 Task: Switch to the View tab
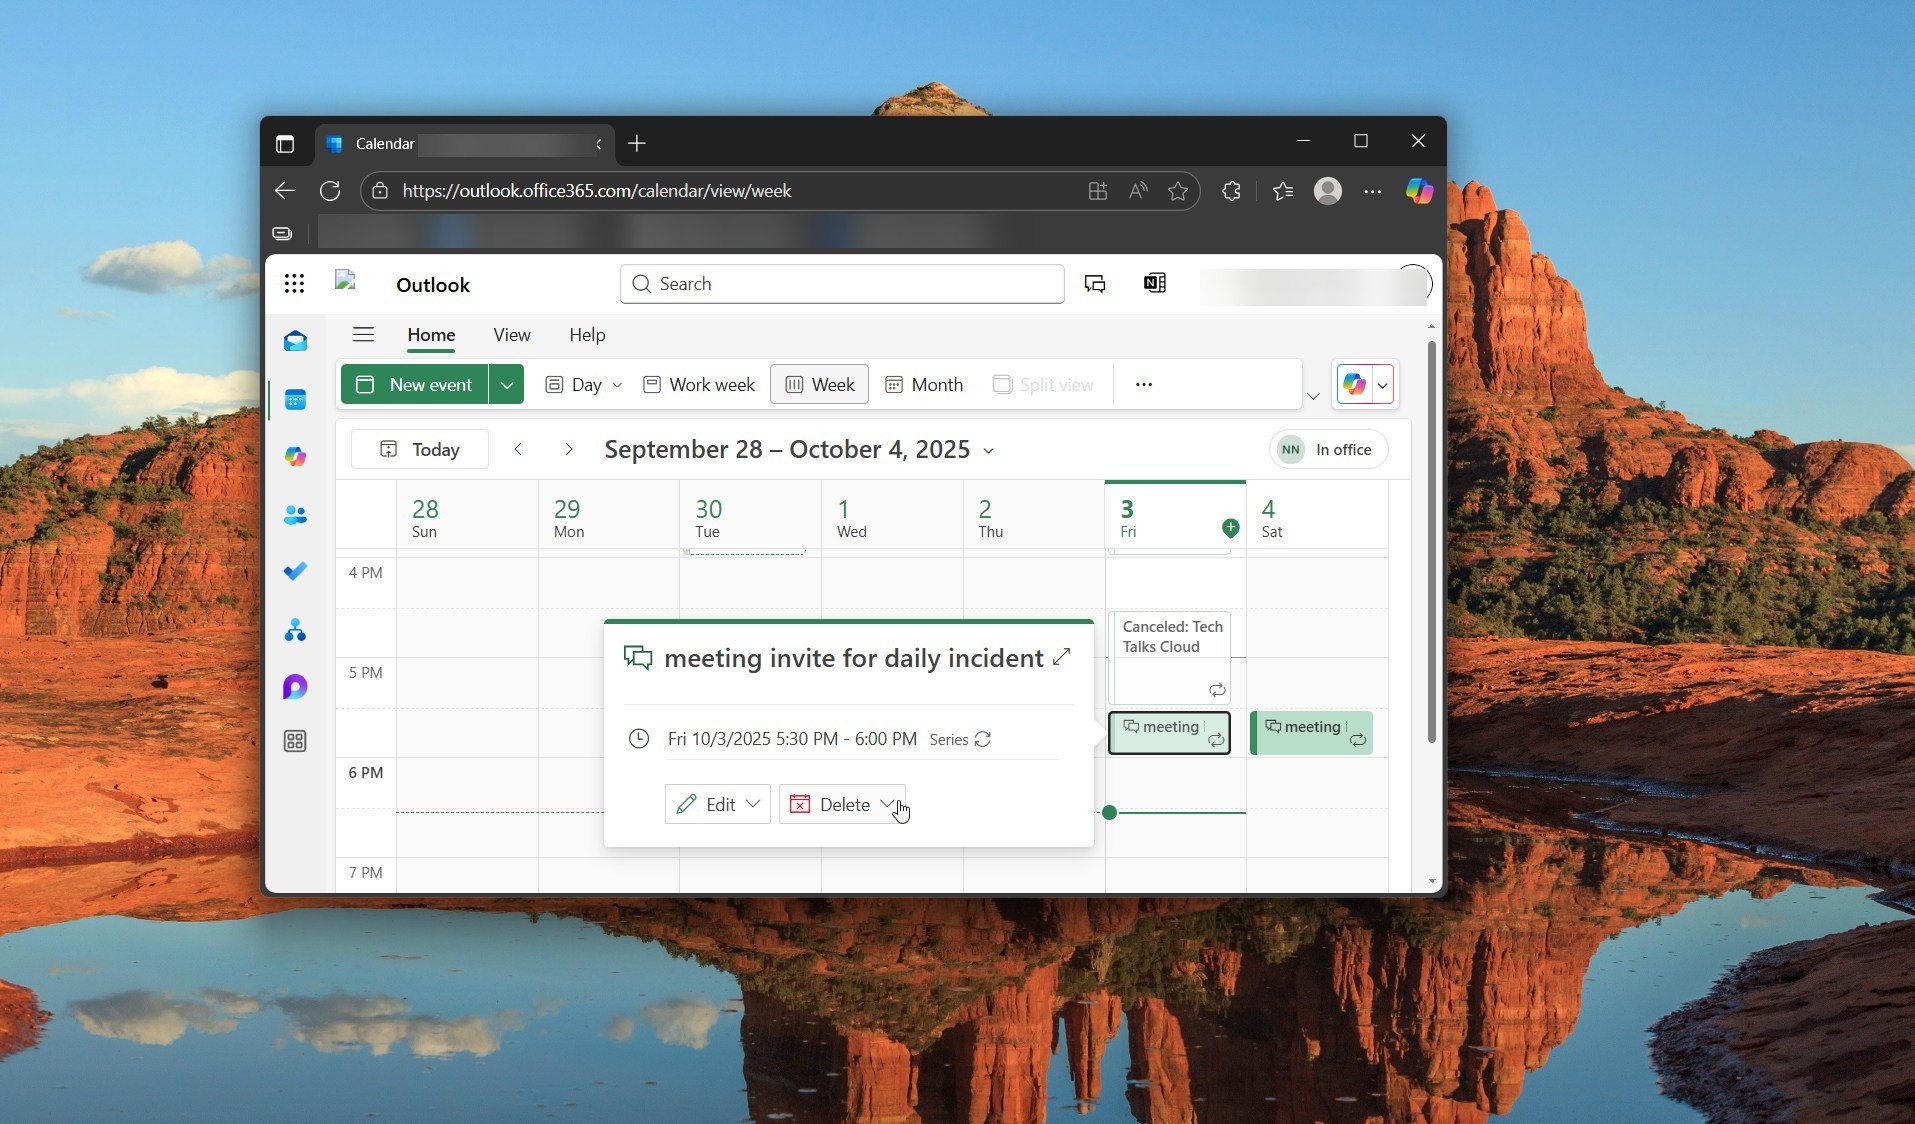511,335
